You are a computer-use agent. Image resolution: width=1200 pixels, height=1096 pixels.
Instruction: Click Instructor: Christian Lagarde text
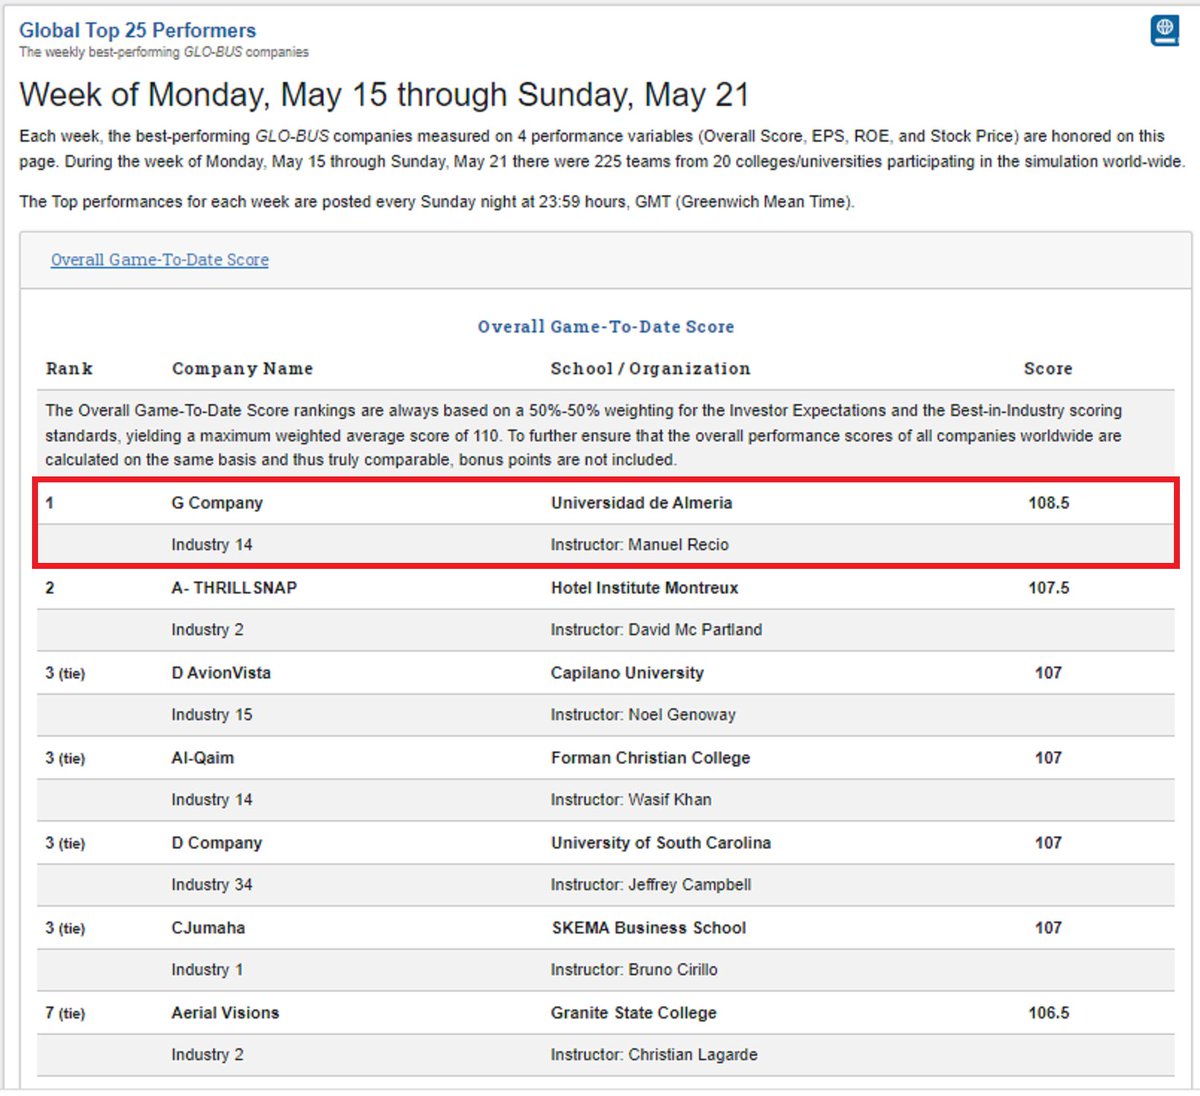click(654, 1055)
